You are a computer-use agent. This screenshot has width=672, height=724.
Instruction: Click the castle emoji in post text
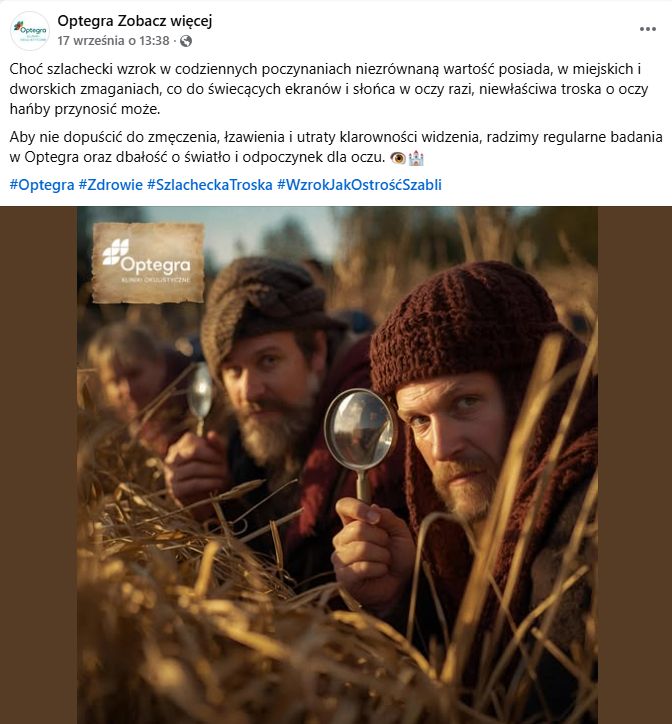(416, 158)
